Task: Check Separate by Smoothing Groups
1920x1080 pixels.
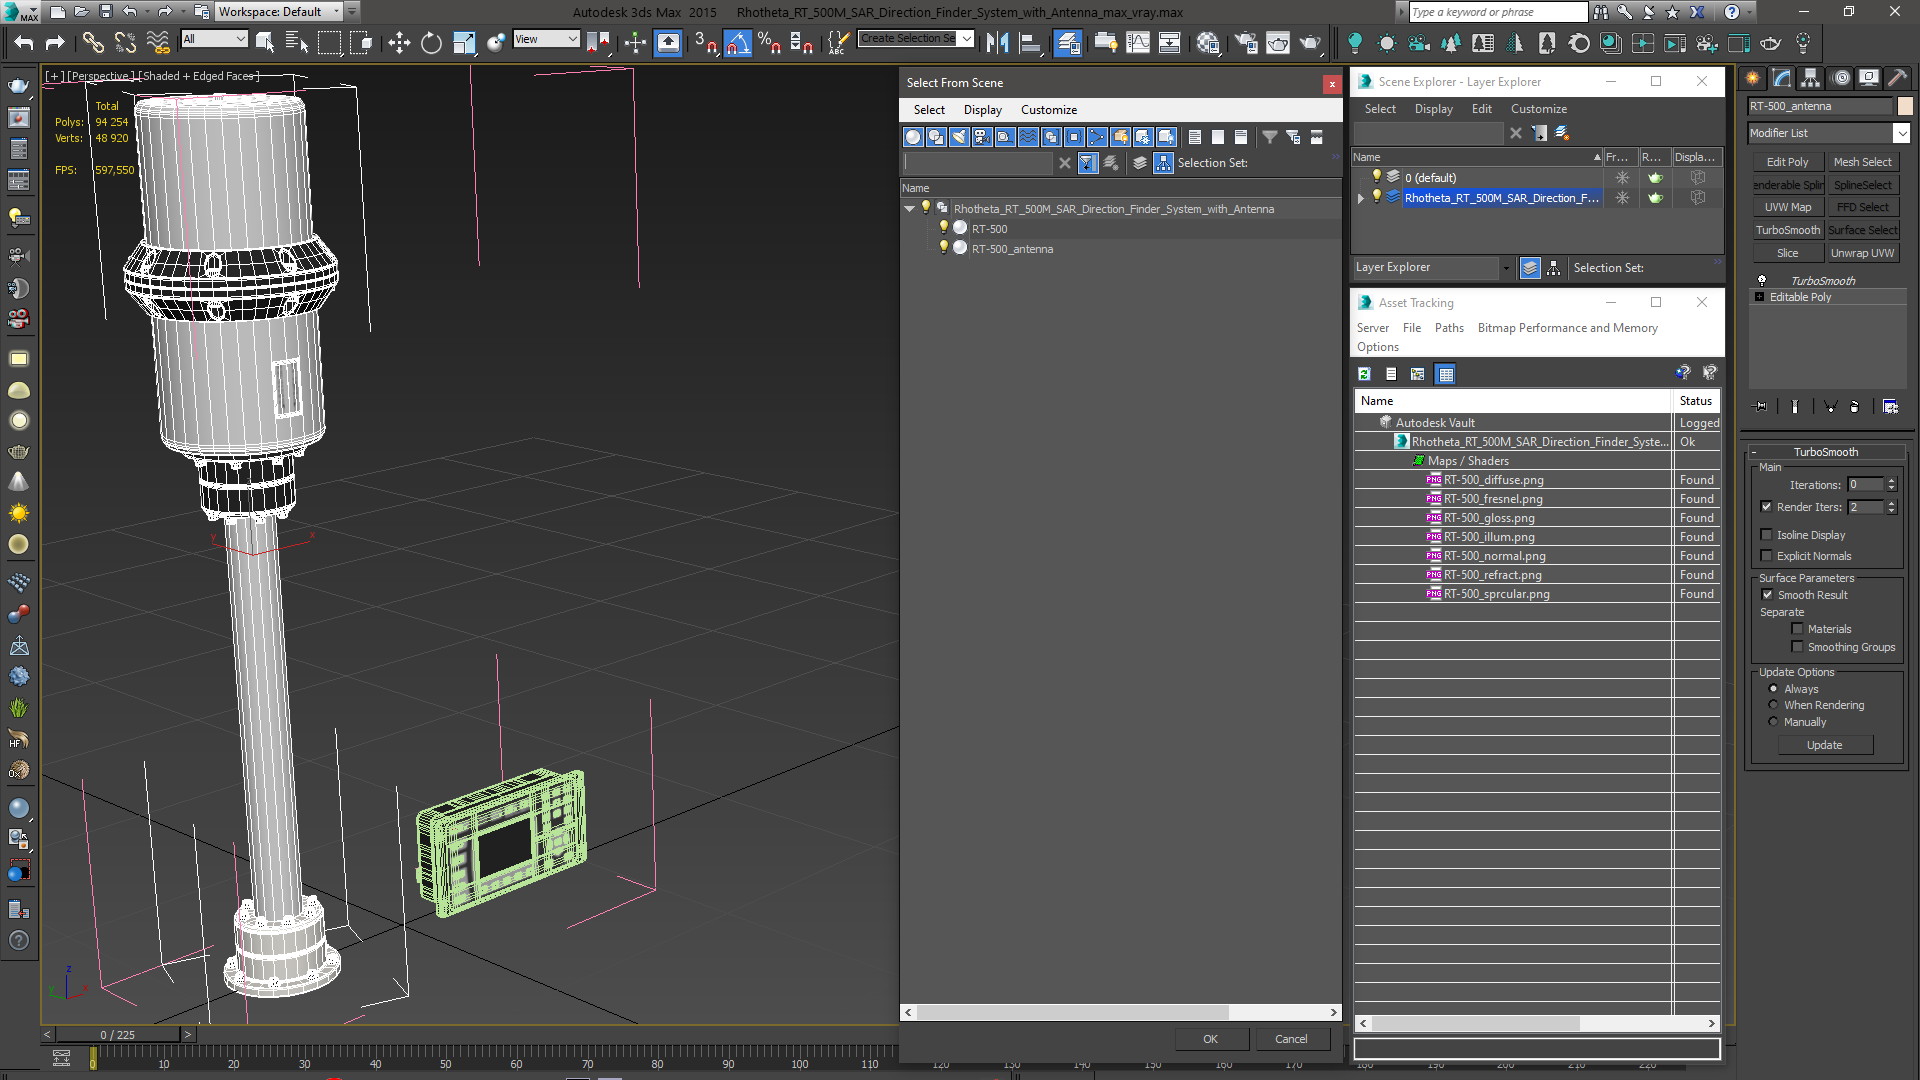Action: 1797,647
